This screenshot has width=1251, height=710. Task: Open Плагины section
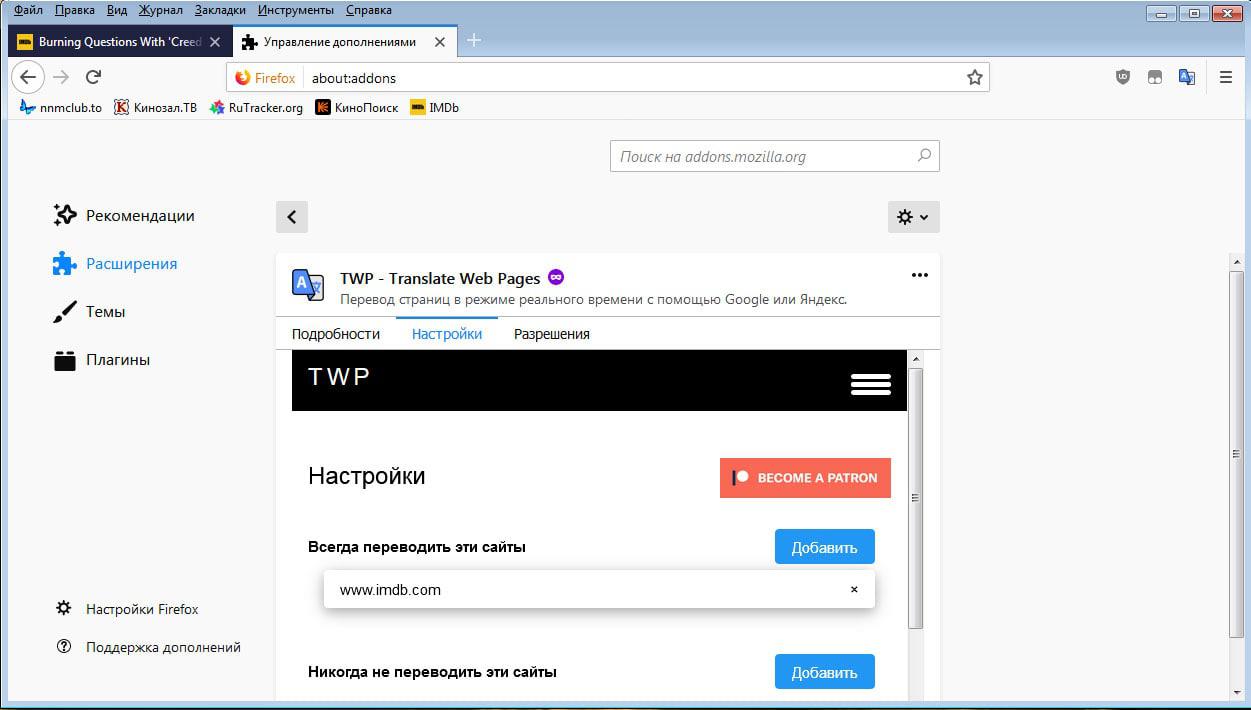[x=101, y=359]
